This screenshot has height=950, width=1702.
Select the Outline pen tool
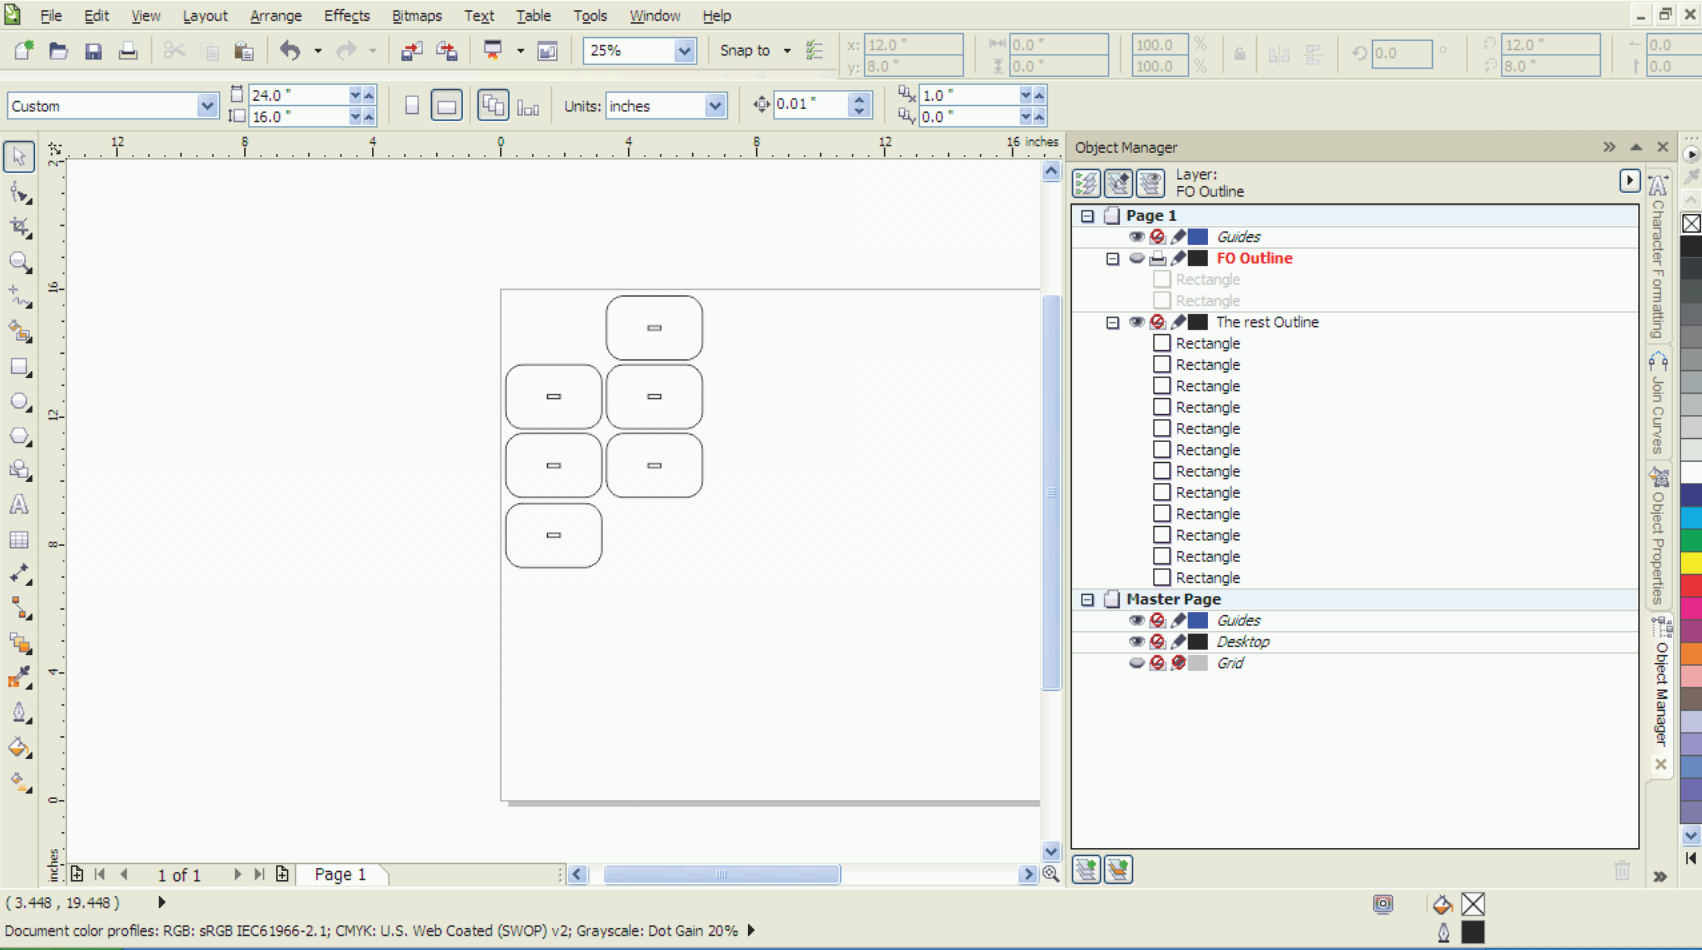[x=19, y=713]
